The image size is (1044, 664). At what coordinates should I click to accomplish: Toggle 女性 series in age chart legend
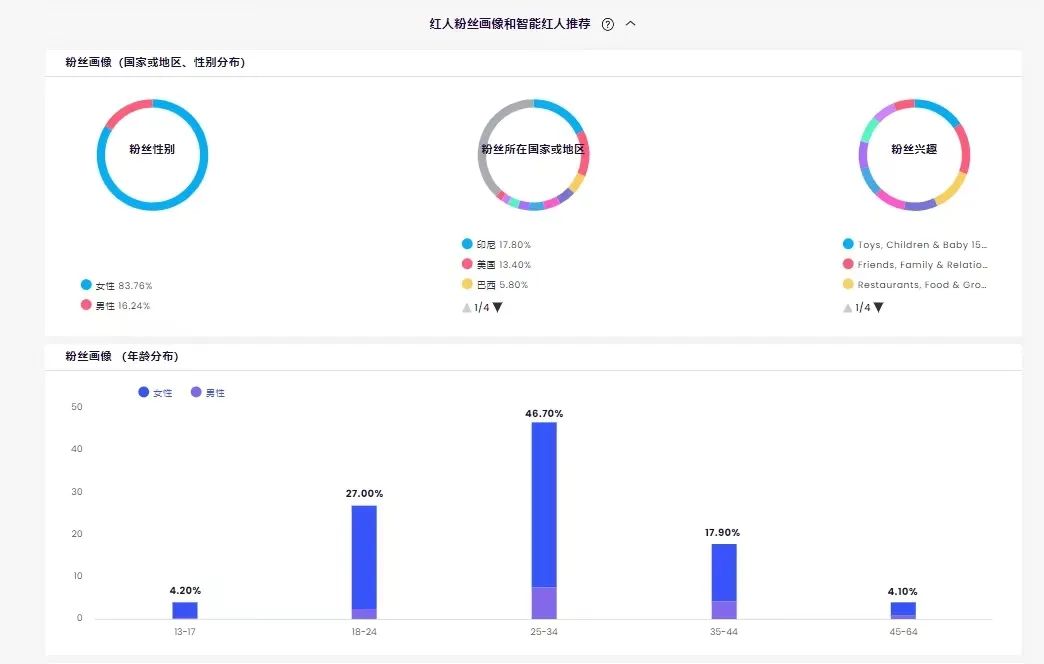coord(155,393)
